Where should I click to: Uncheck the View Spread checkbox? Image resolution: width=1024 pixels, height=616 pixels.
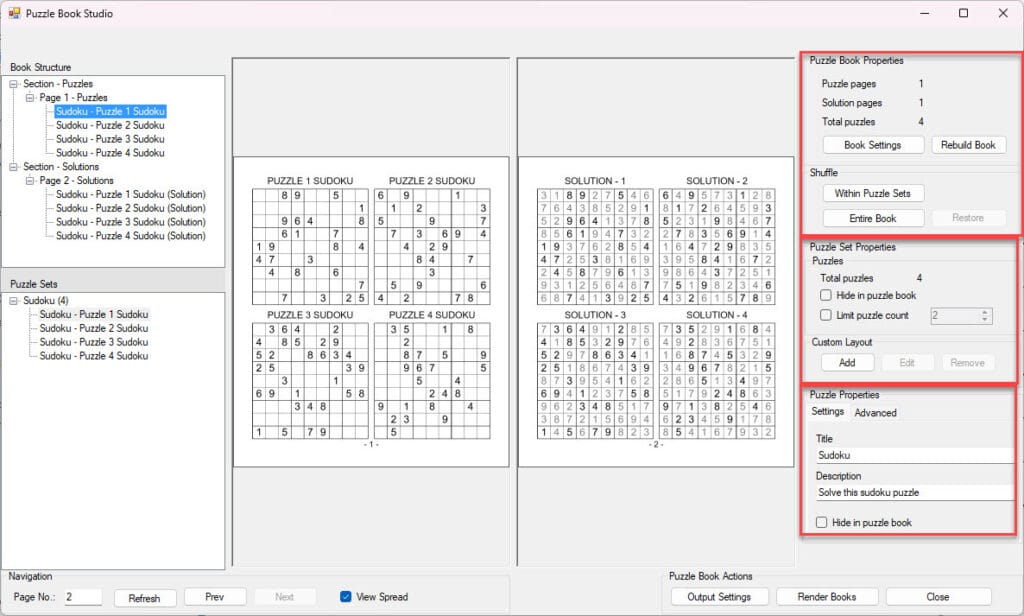tap(346, 597)
